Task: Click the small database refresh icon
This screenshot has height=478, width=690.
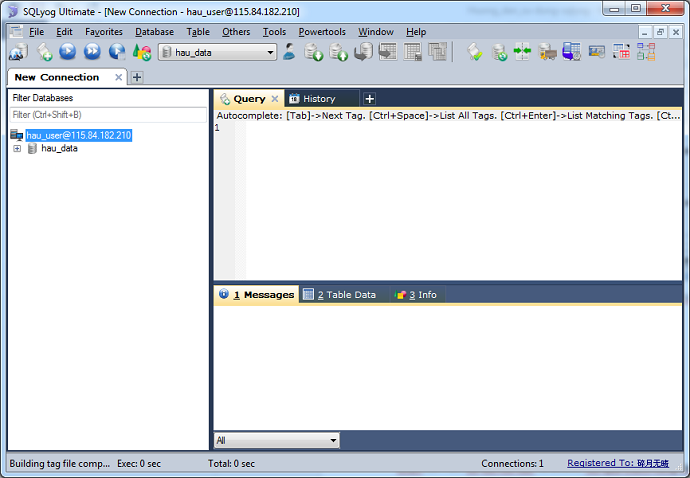Action: pos(499,53)
